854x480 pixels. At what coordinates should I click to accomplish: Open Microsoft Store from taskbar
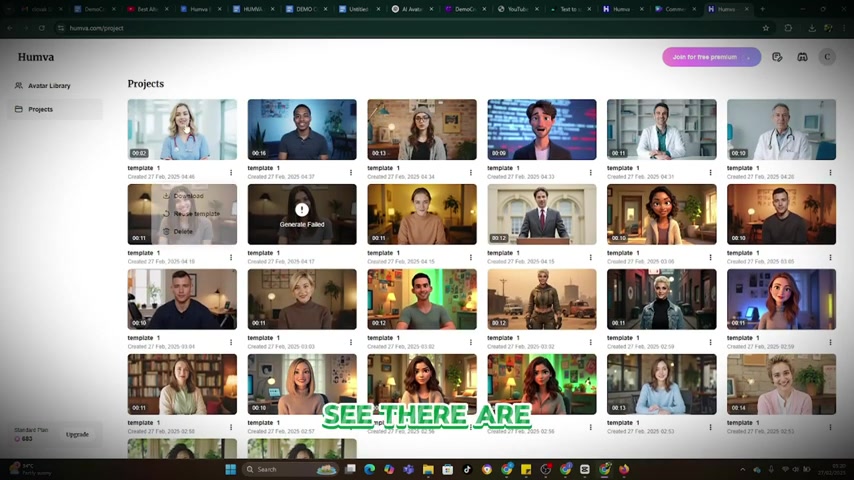pyautogui.click(x=448, y=469)
